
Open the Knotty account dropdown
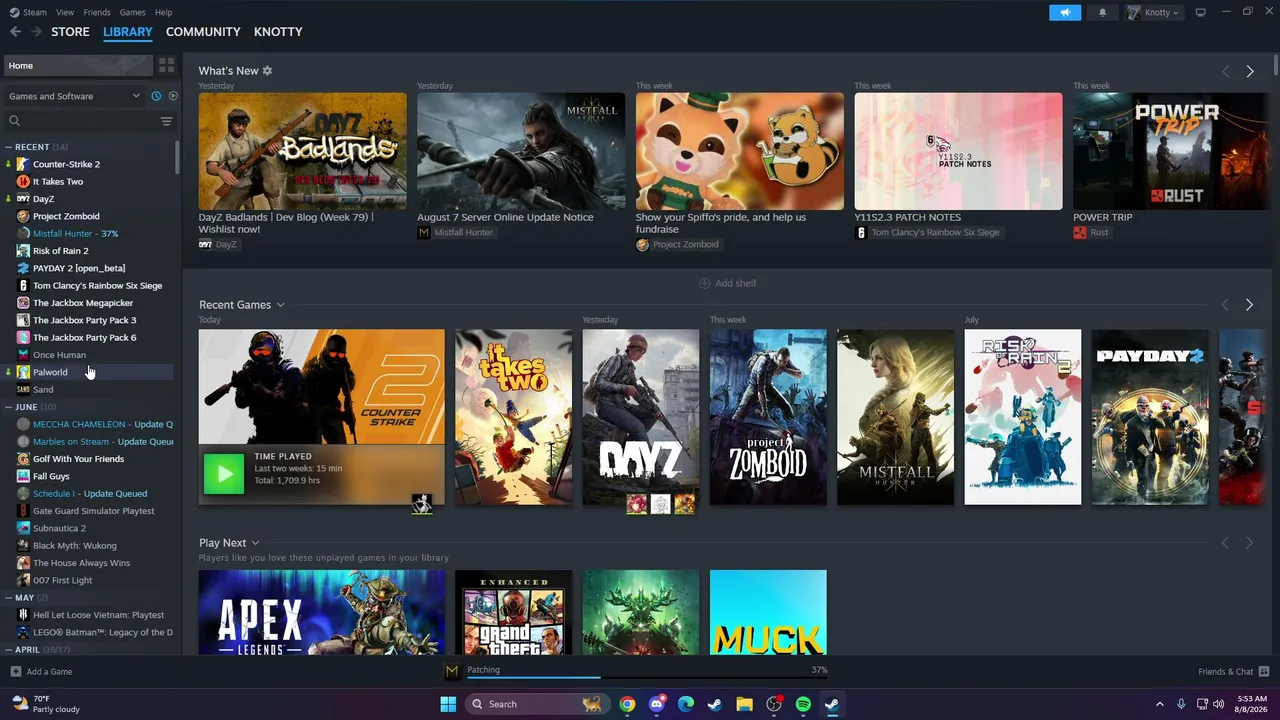(x=1154, y=12)
